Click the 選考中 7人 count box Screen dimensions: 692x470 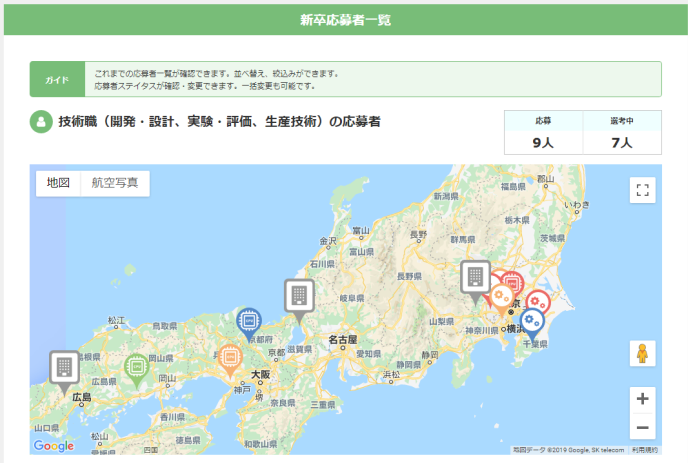[622, 132]
